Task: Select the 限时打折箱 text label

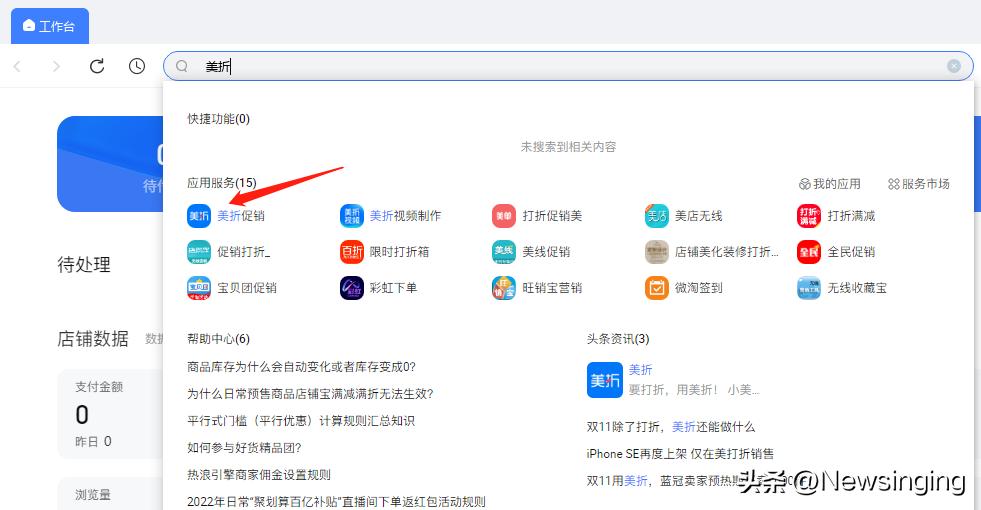Action: tap(399, 252)
